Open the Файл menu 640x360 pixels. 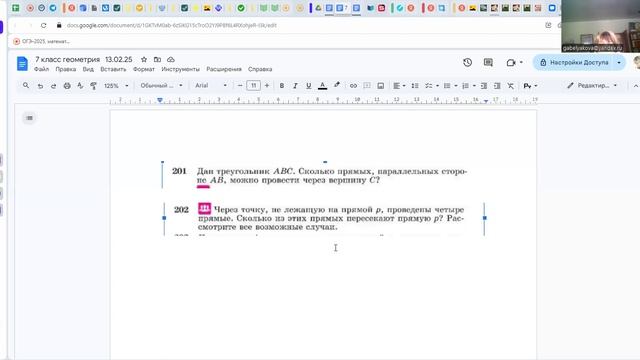coord(41,69)
